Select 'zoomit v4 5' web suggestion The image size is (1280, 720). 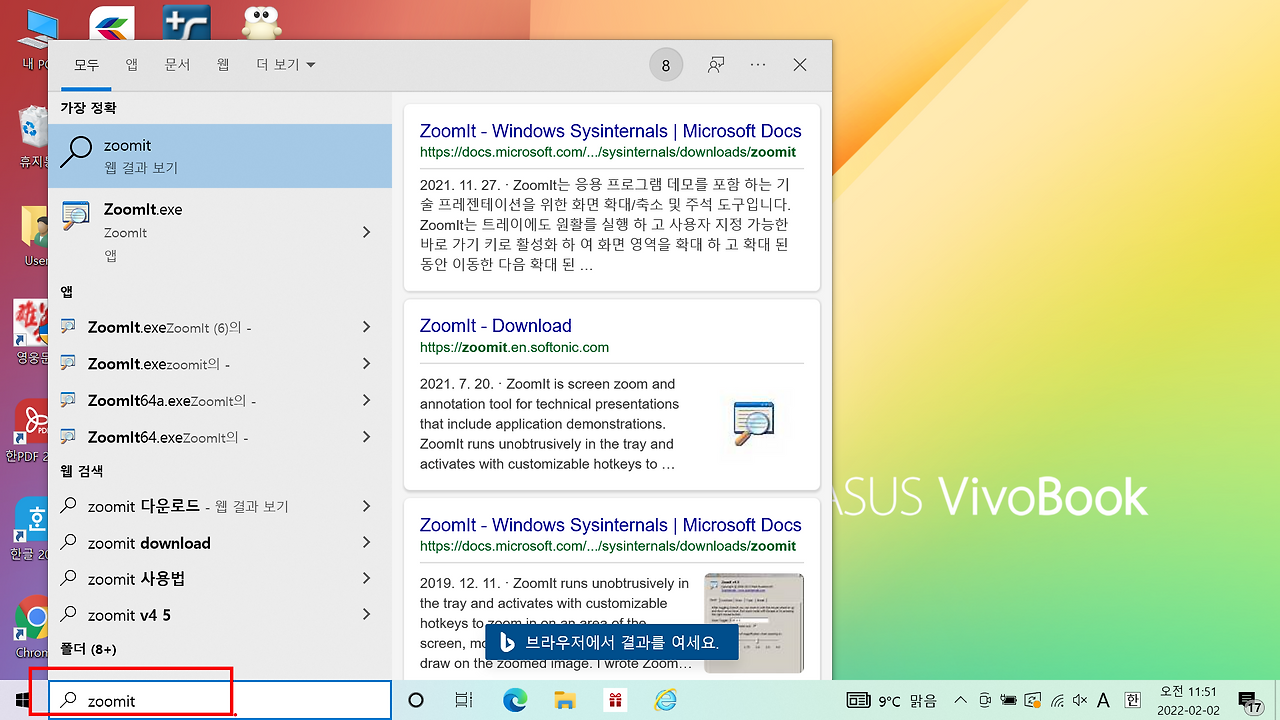196,614
